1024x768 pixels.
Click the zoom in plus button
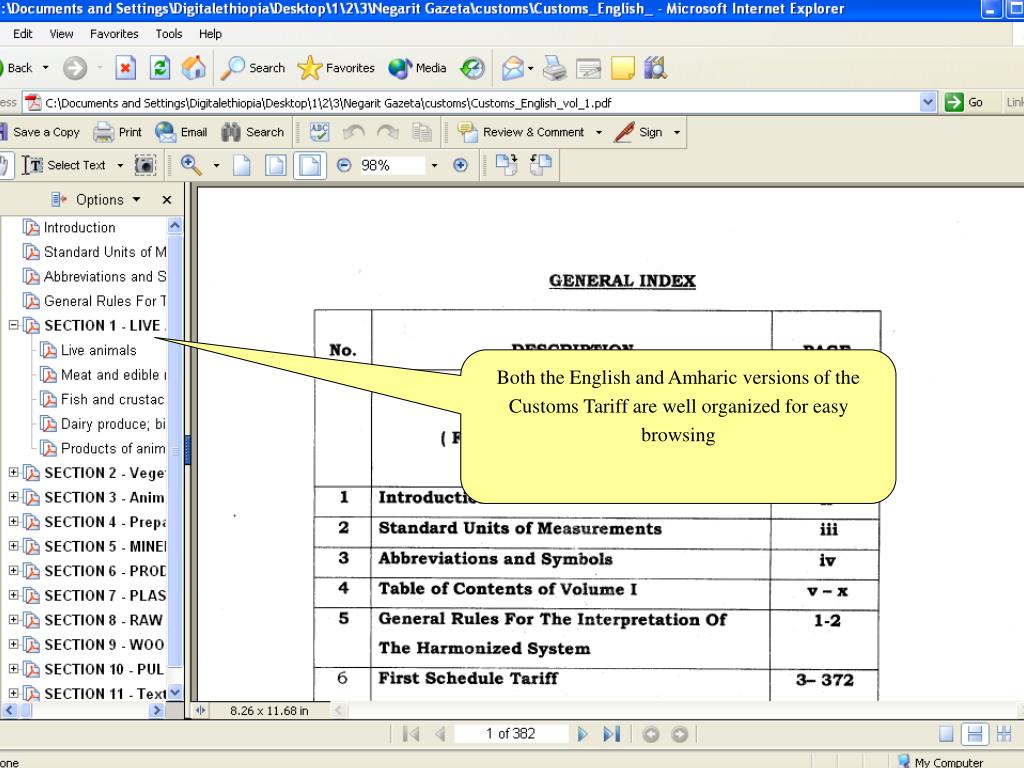pyautogui.click(x=460, y=165)
